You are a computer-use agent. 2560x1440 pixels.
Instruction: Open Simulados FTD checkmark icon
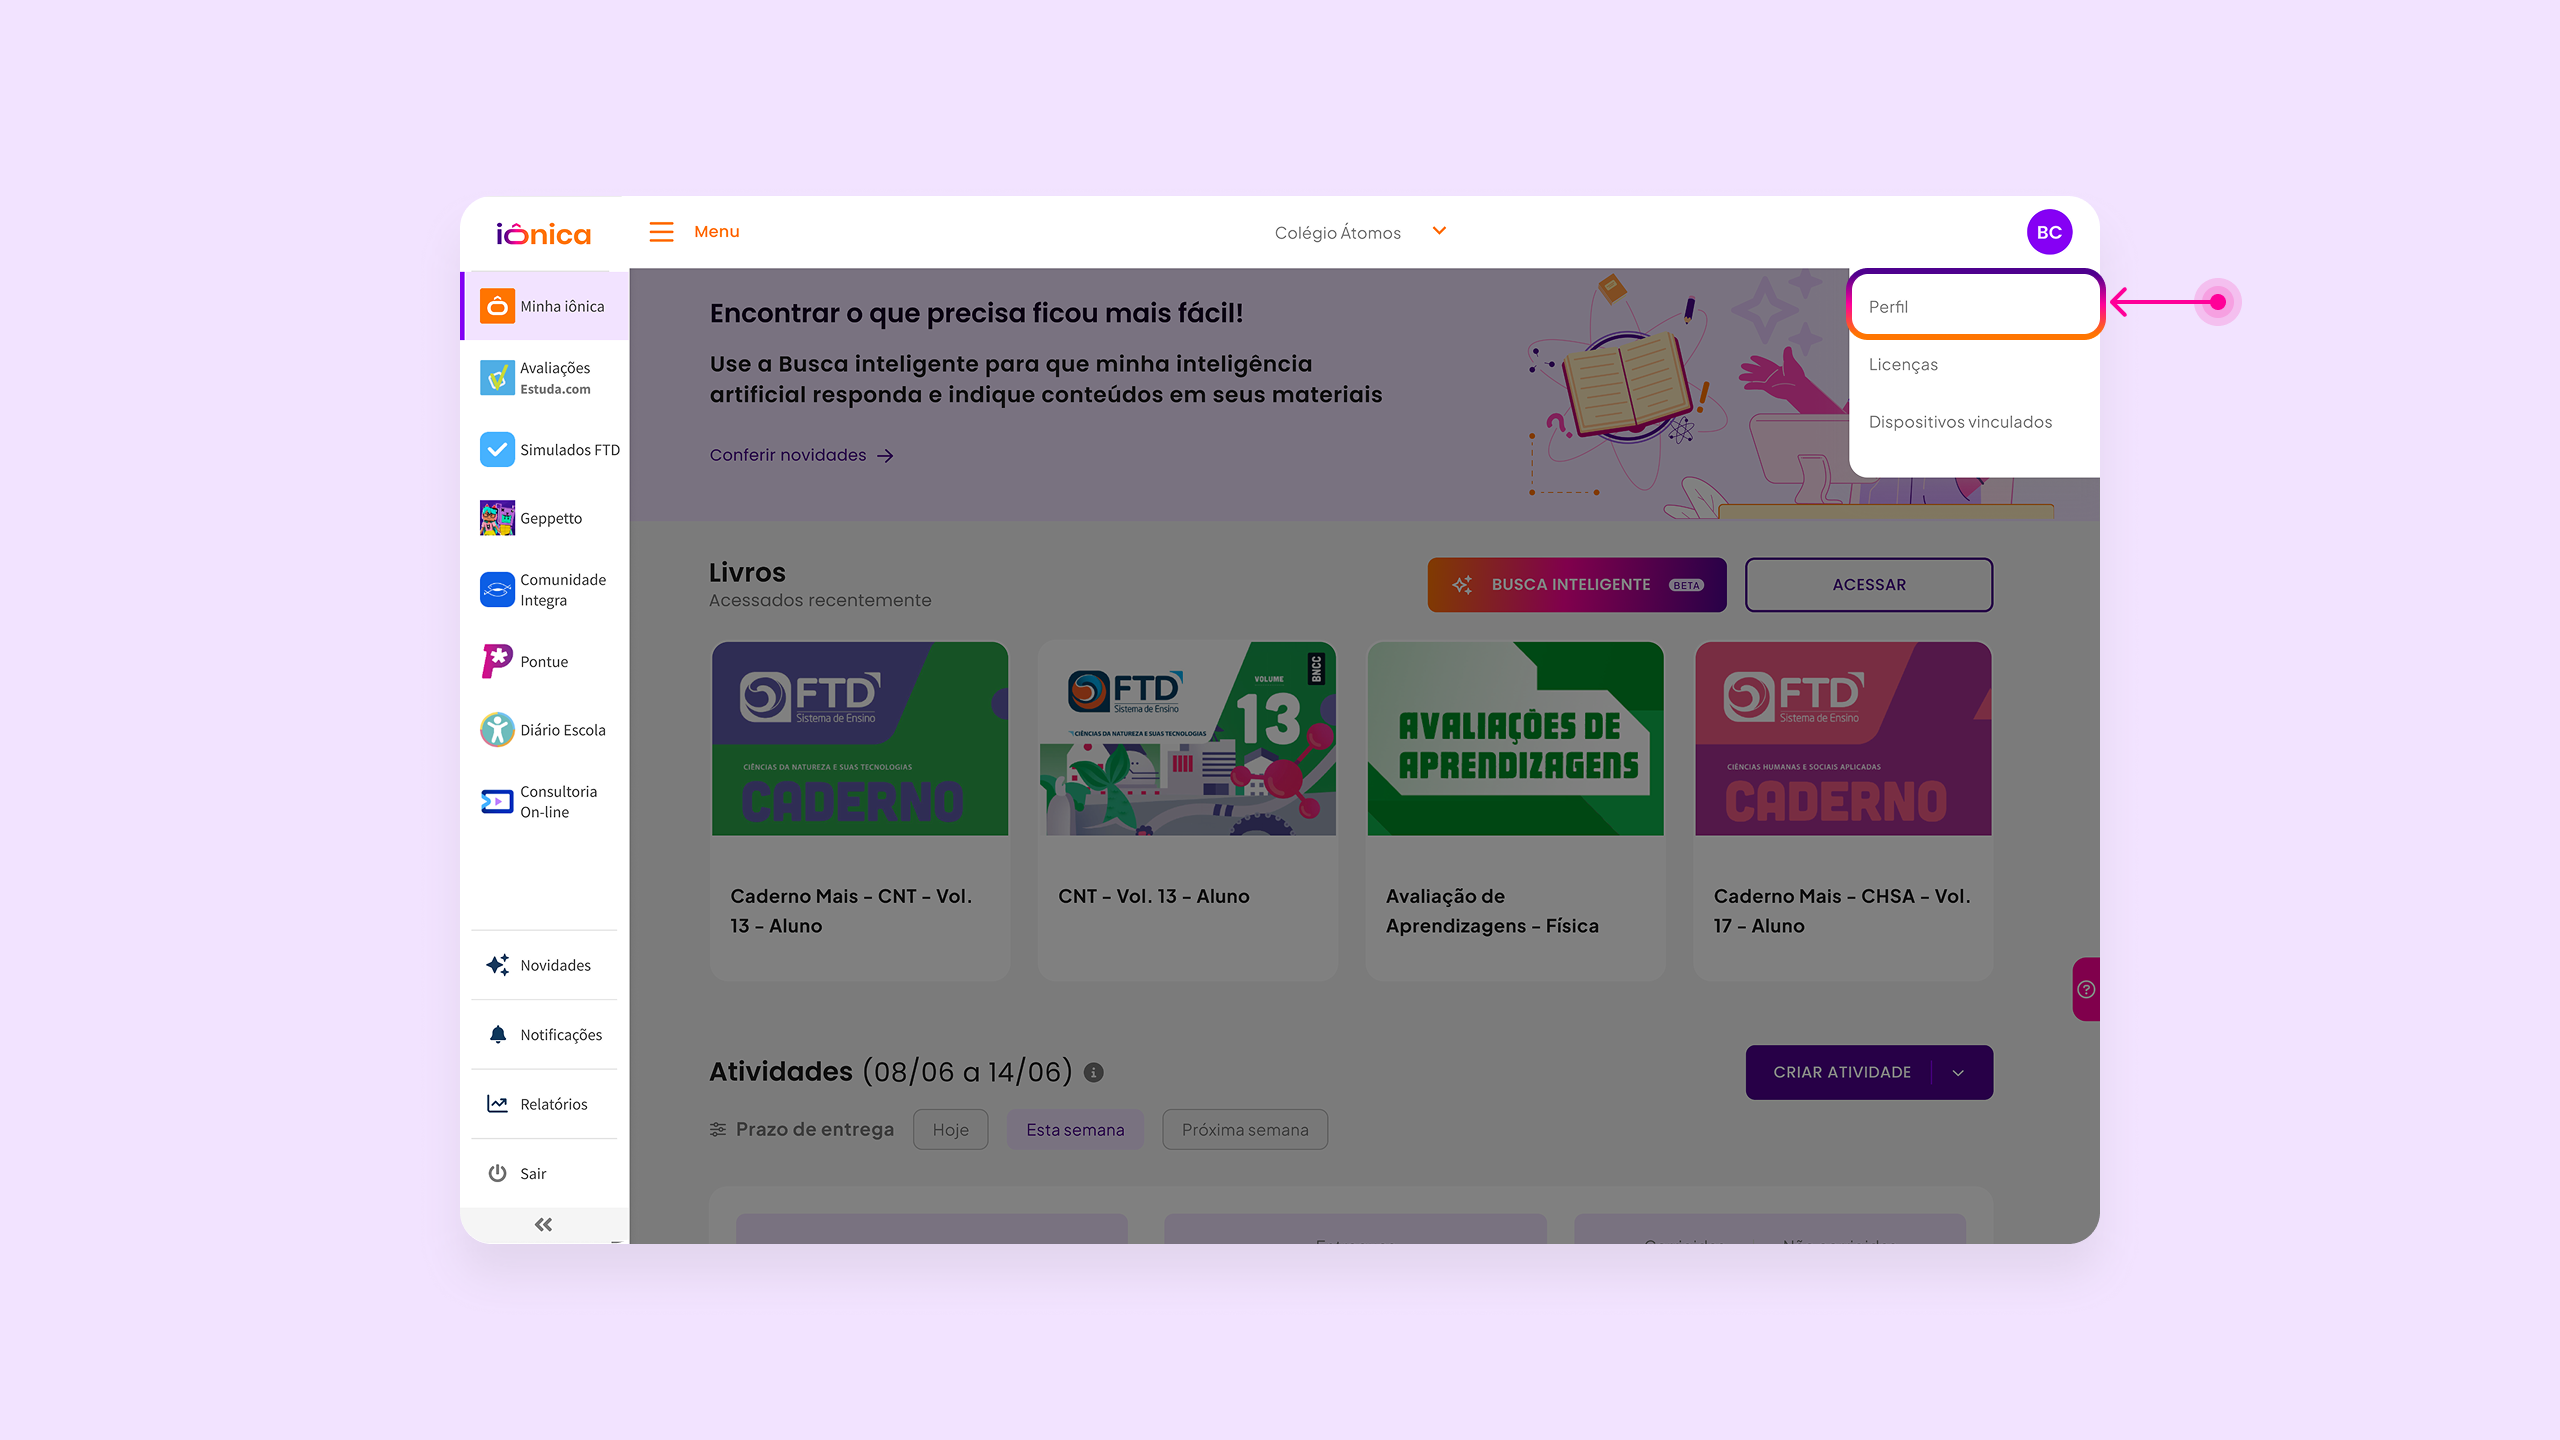497,450
